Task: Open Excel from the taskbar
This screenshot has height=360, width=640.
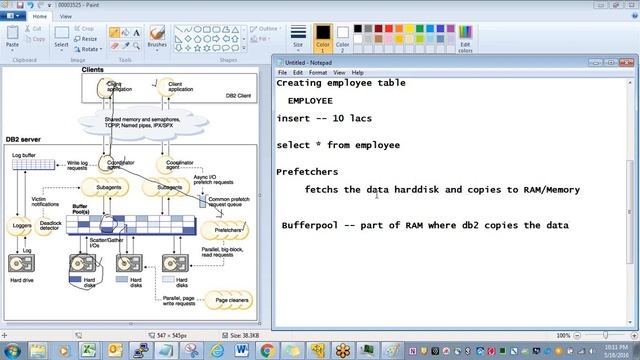Action: [x=89, y=351]
